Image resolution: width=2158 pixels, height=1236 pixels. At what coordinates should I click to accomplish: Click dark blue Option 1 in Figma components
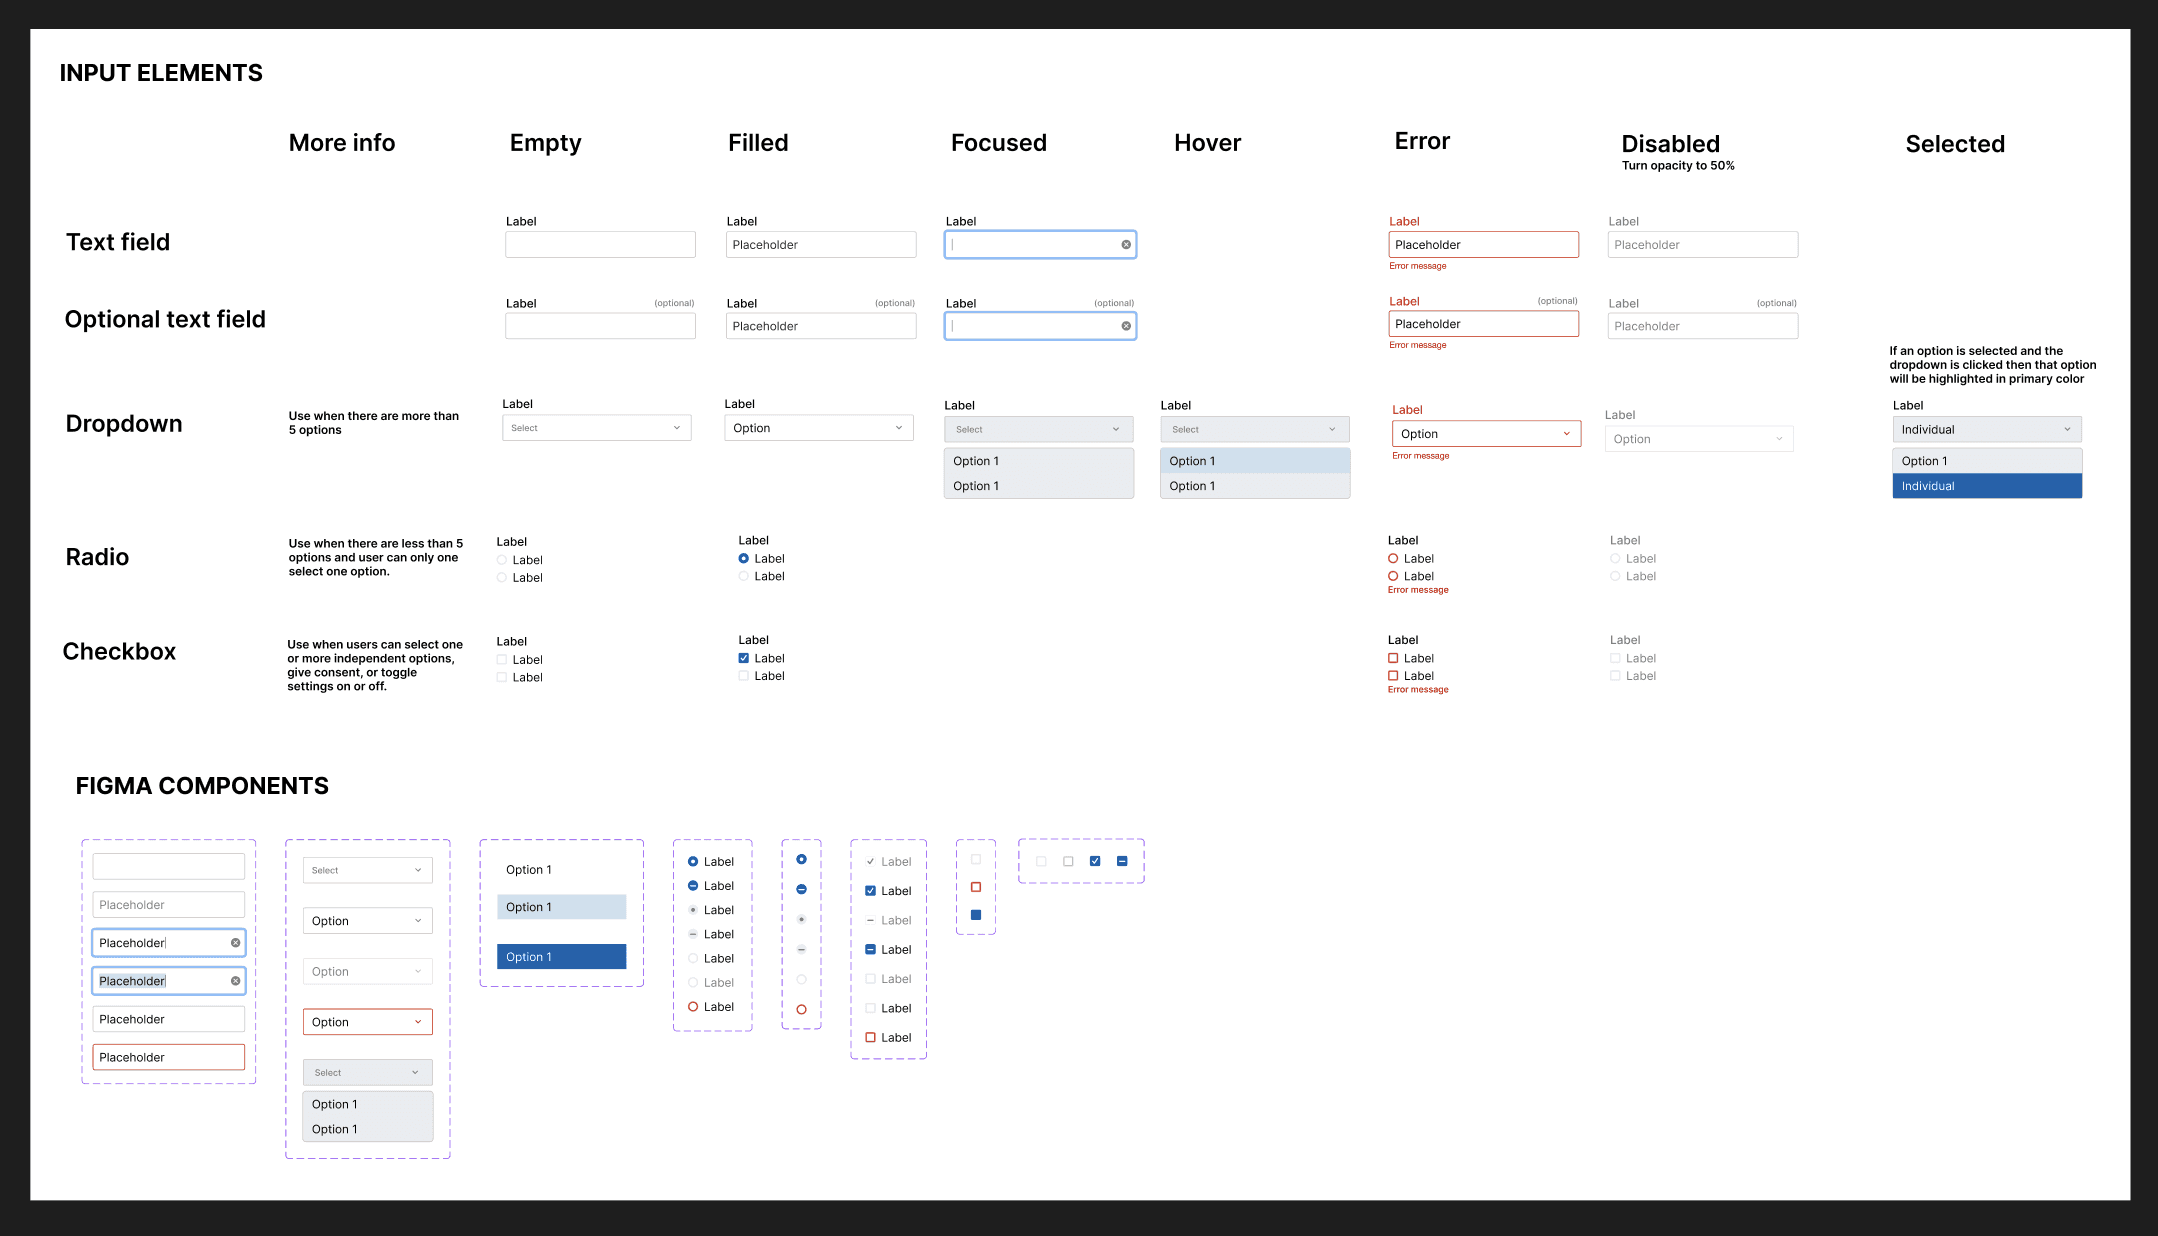(x=561, y=957)
